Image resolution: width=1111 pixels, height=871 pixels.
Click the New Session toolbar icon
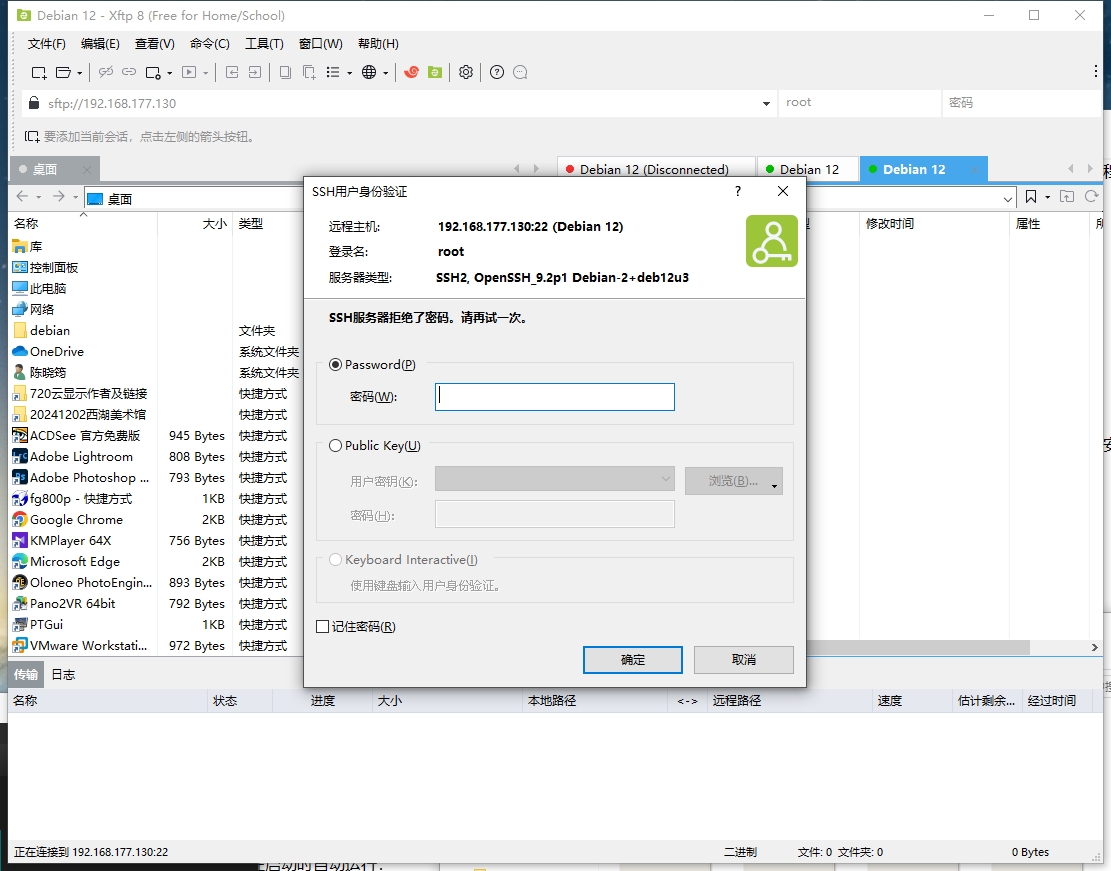38,72
